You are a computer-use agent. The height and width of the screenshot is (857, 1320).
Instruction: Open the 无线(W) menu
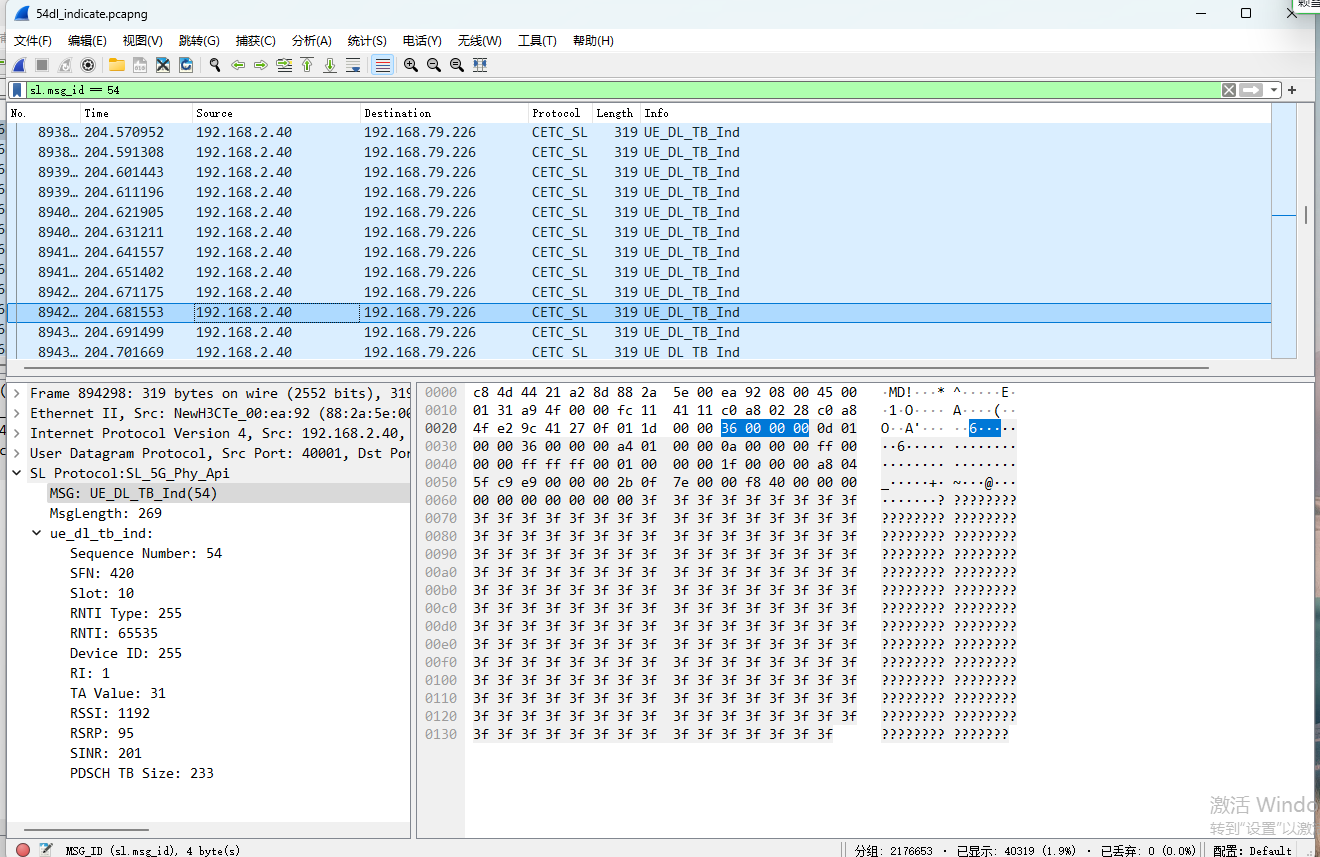pyautogui.click(x=479, y=40)
